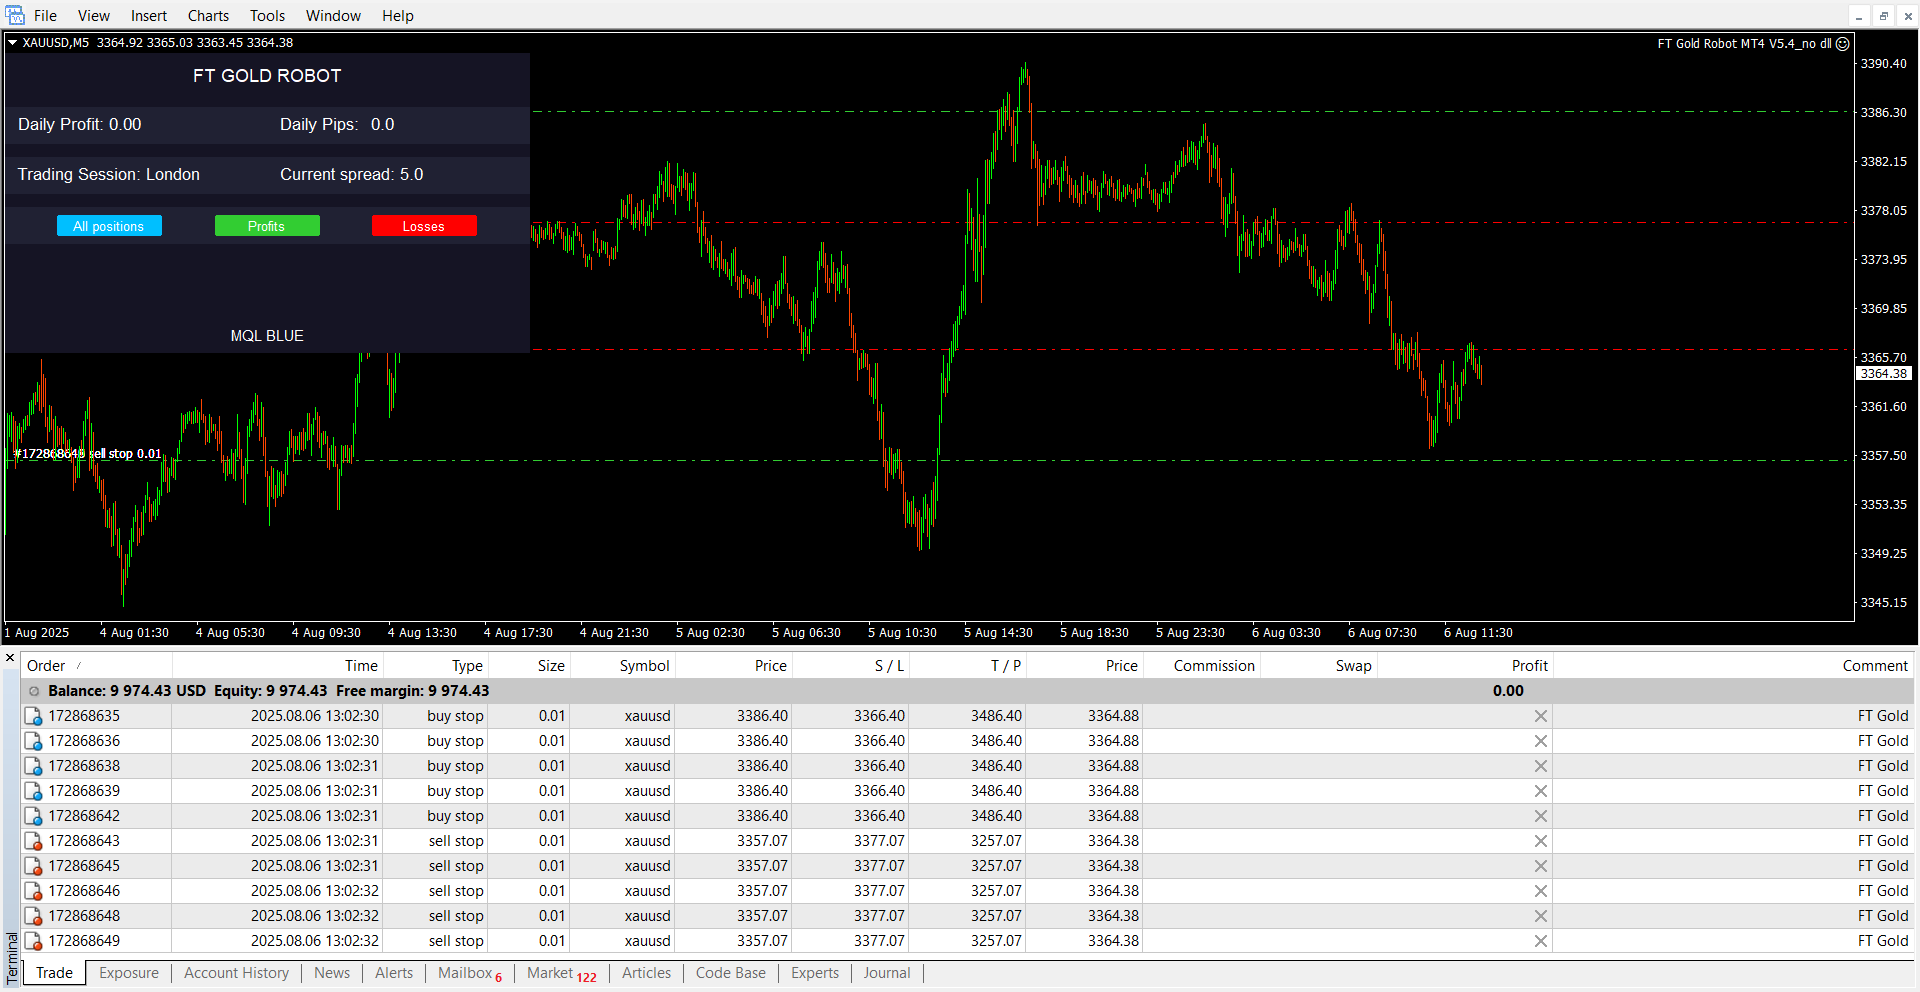This screenshot has height=992, width=1920.
Task: Open the Tools menu
Action: [267, 16]
